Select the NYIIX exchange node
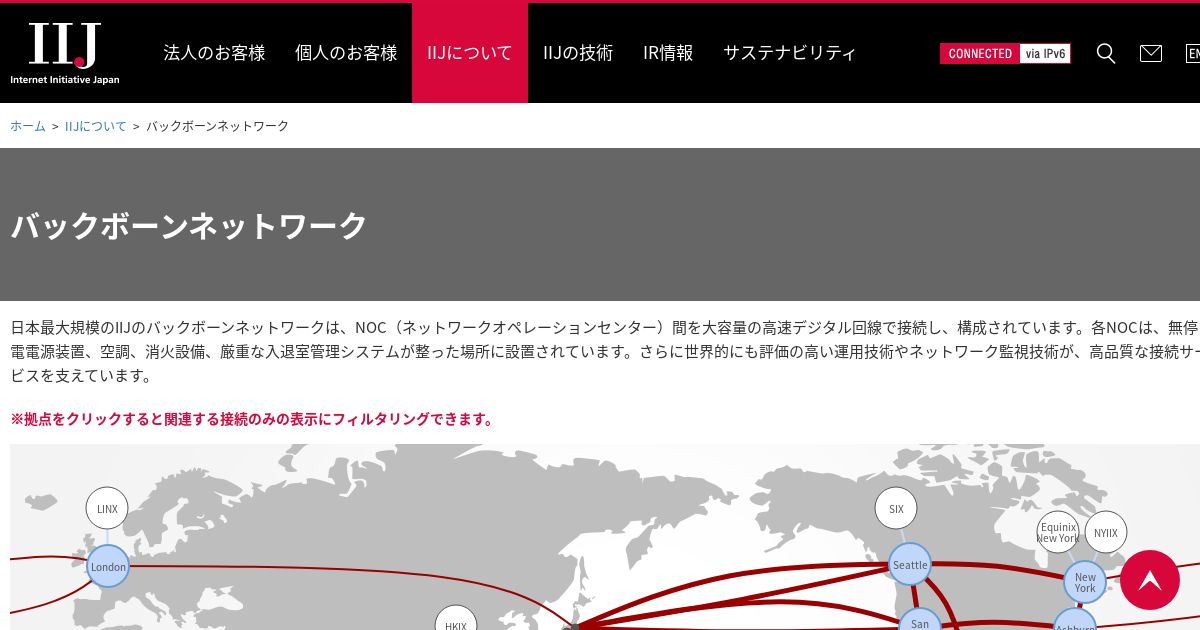Image resolution: width=1200 pixels, height=630 pixels. [x=1106, y=533]
